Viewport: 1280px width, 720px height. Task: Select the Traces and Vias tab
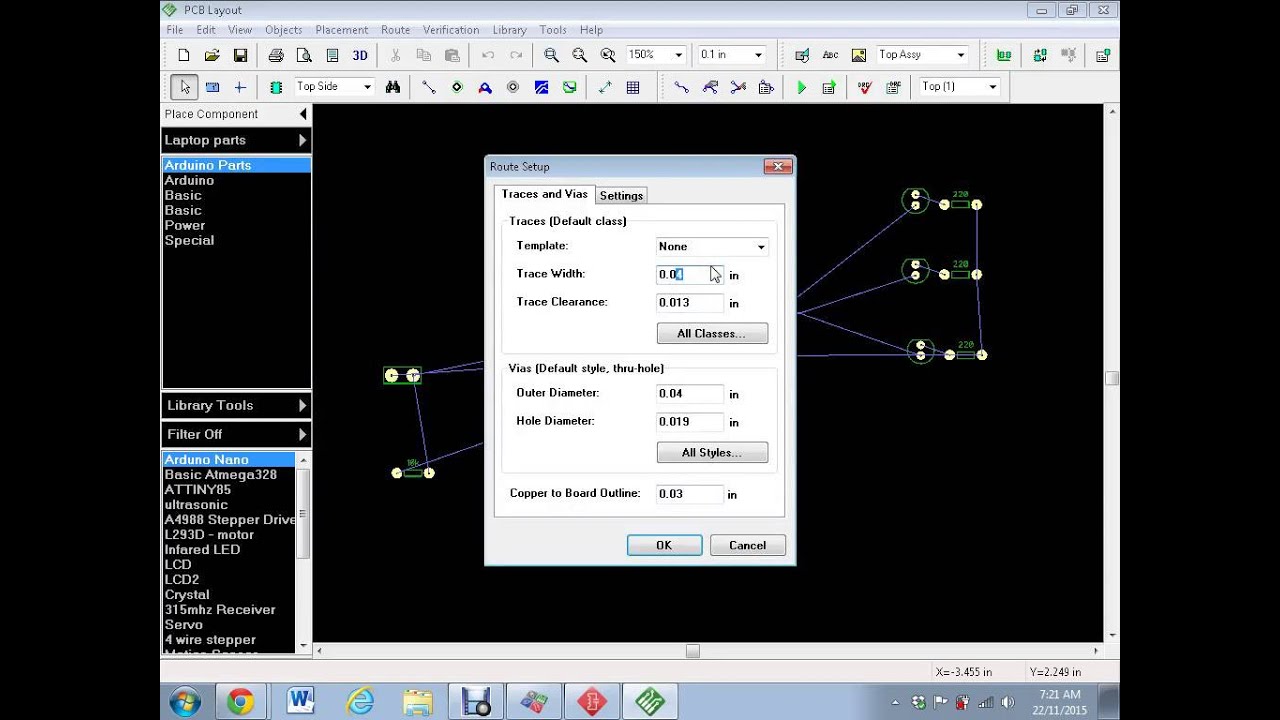click(x=544, y=194)
